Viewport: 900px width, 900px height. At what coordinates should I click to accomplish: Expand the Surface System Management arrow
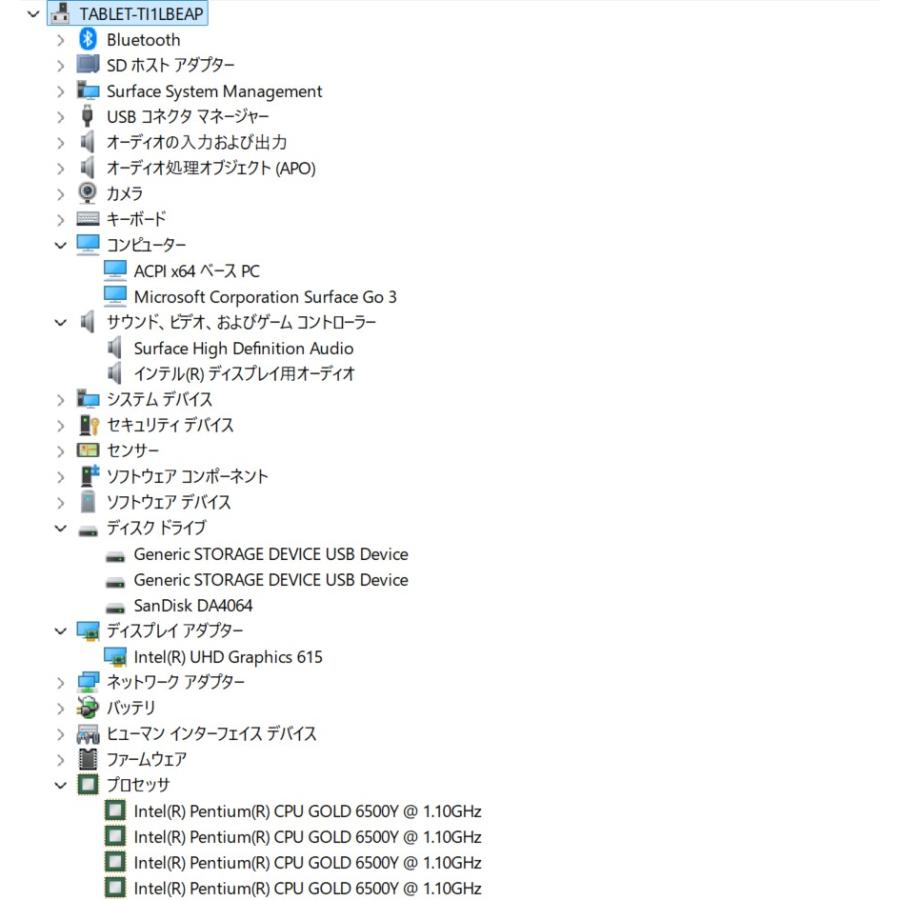(61, 91)
